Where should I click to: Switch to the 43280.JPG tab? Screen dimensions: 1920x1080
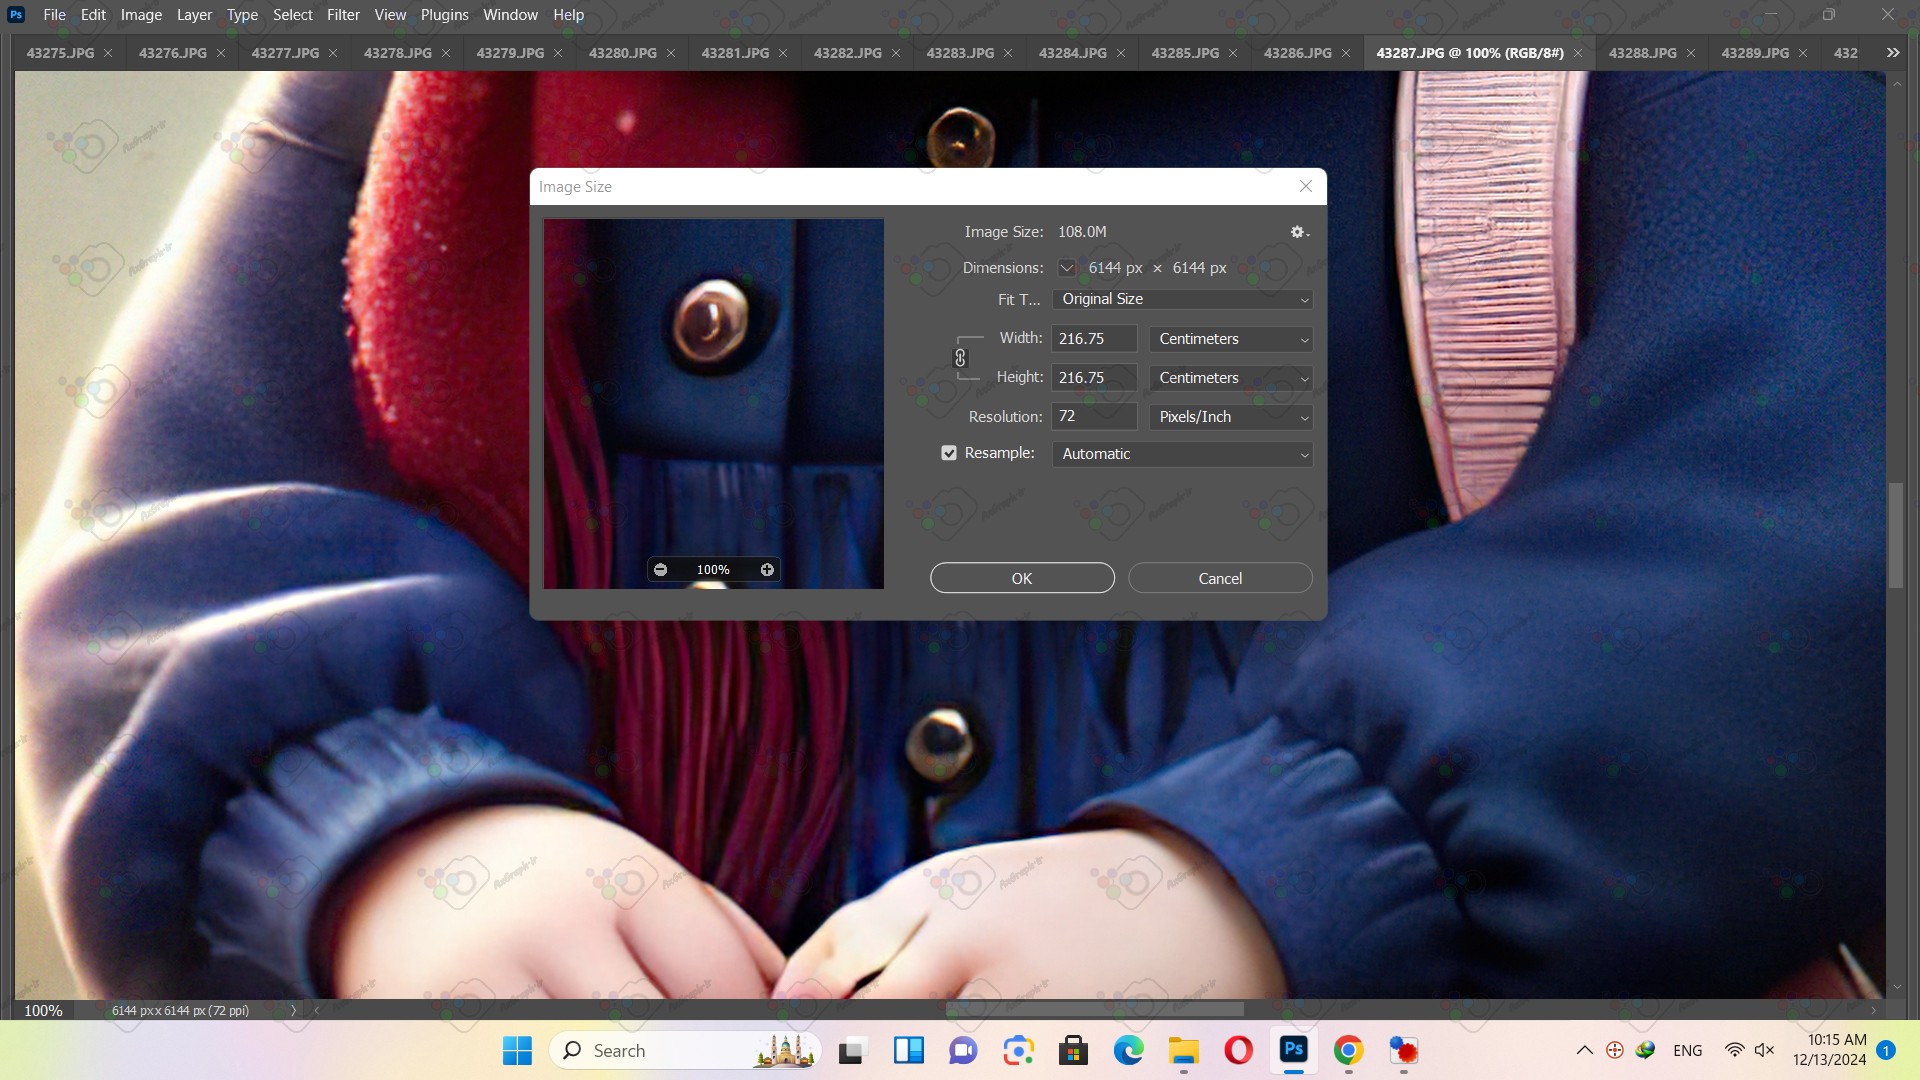(x=622, y=53)
